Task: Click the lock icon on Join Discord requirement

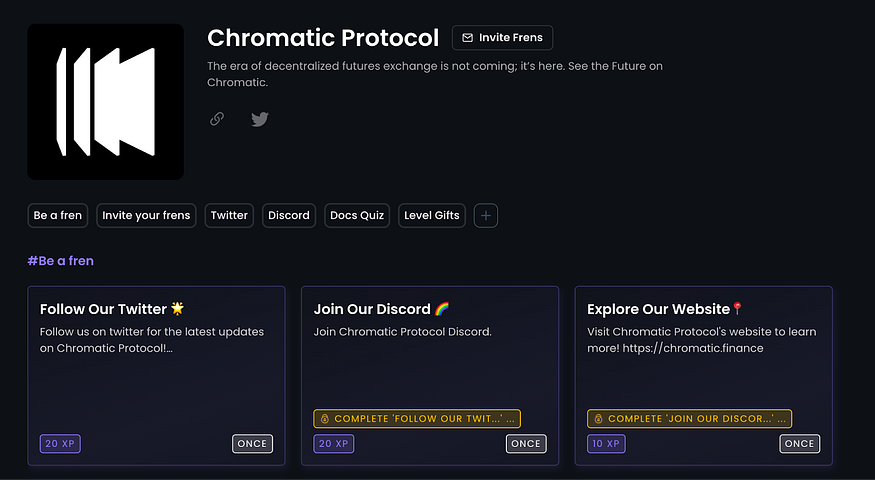Action: tap(325, 419)
